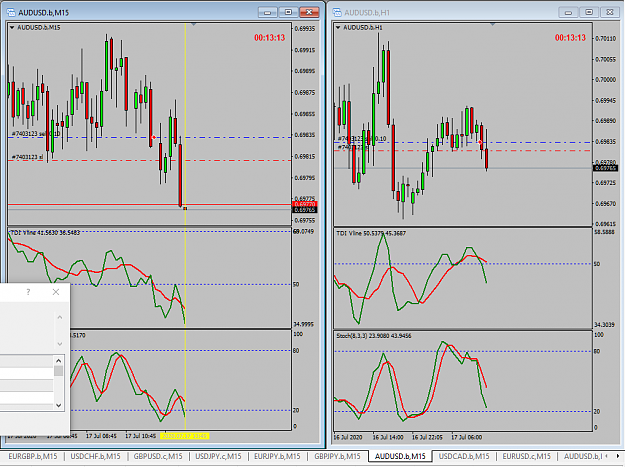625x467 pixels.
Task: Click the dialog's help question mark button
Action: (x=28, y=292)
